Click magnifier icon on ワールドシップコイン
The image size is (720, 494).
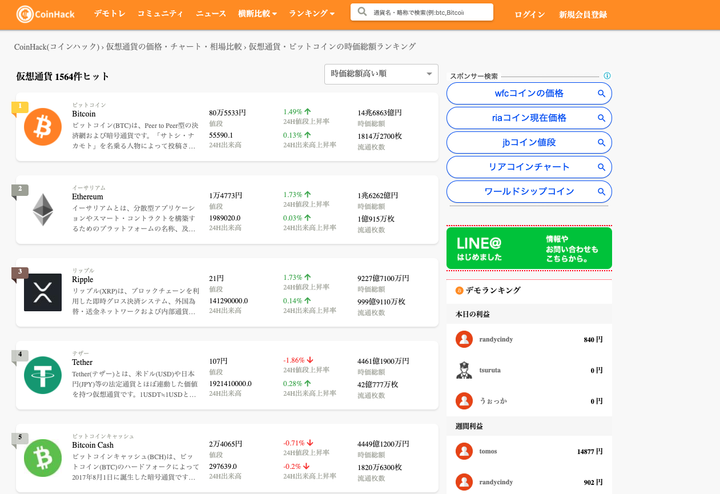coord(601,191)
